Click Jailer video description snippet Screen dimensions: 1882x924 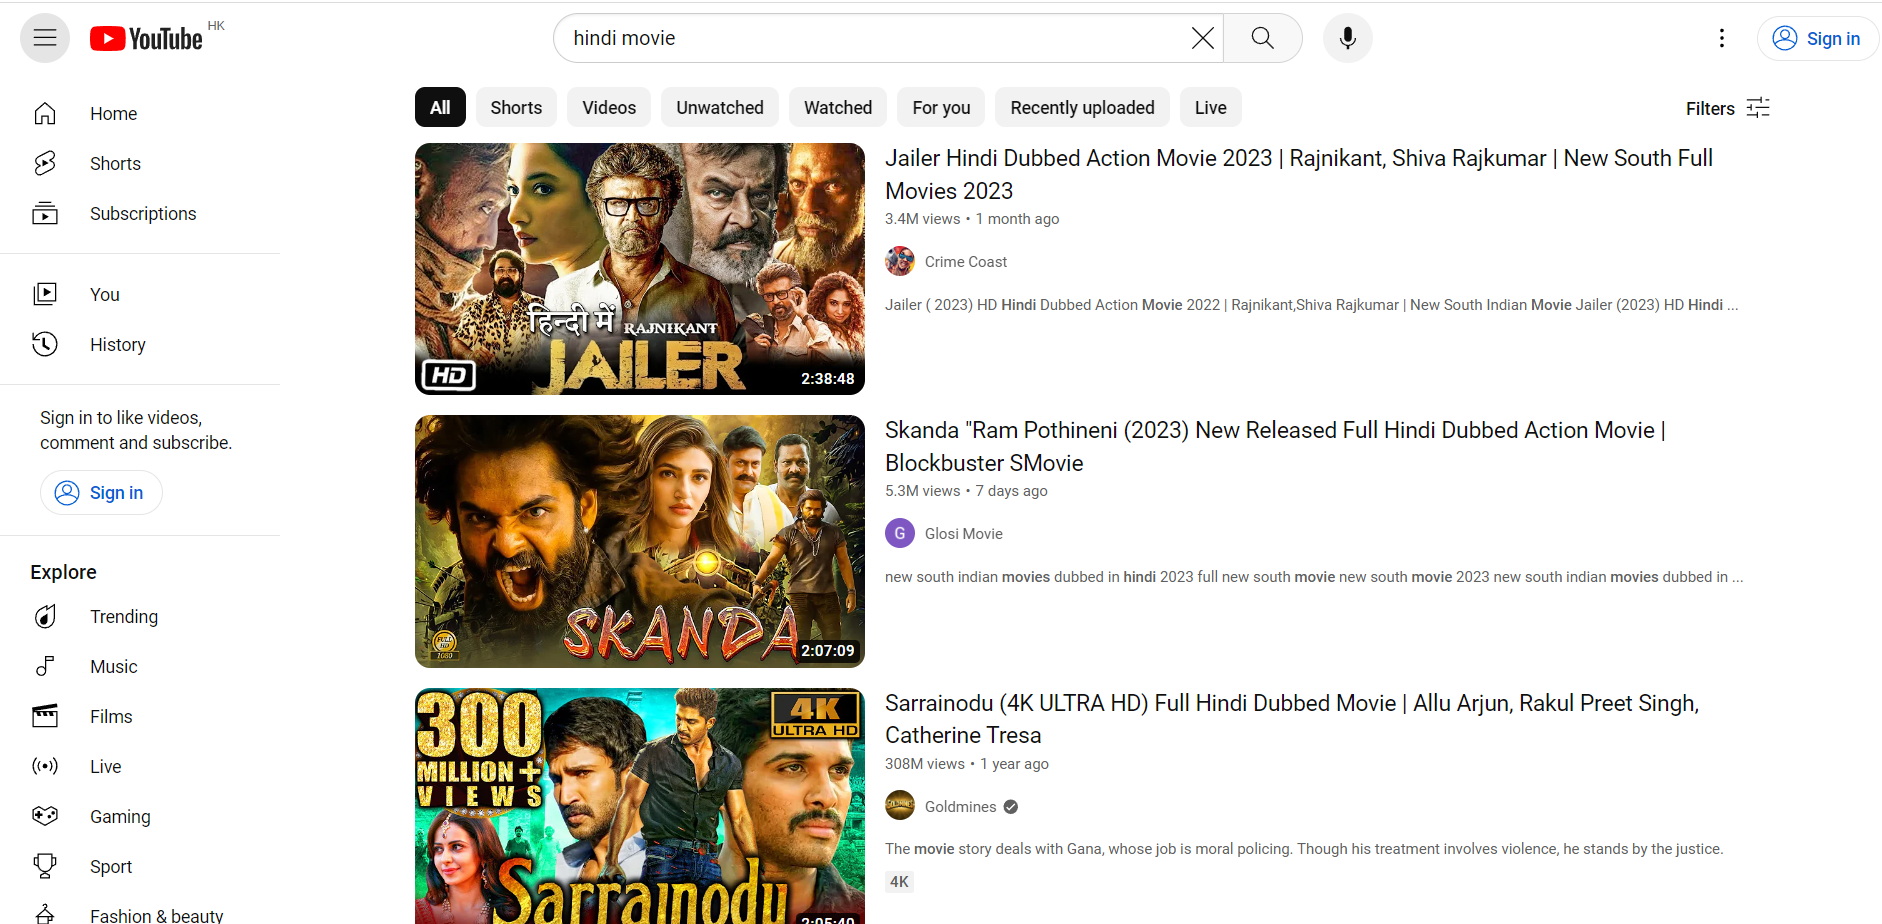pos(1312,305)
